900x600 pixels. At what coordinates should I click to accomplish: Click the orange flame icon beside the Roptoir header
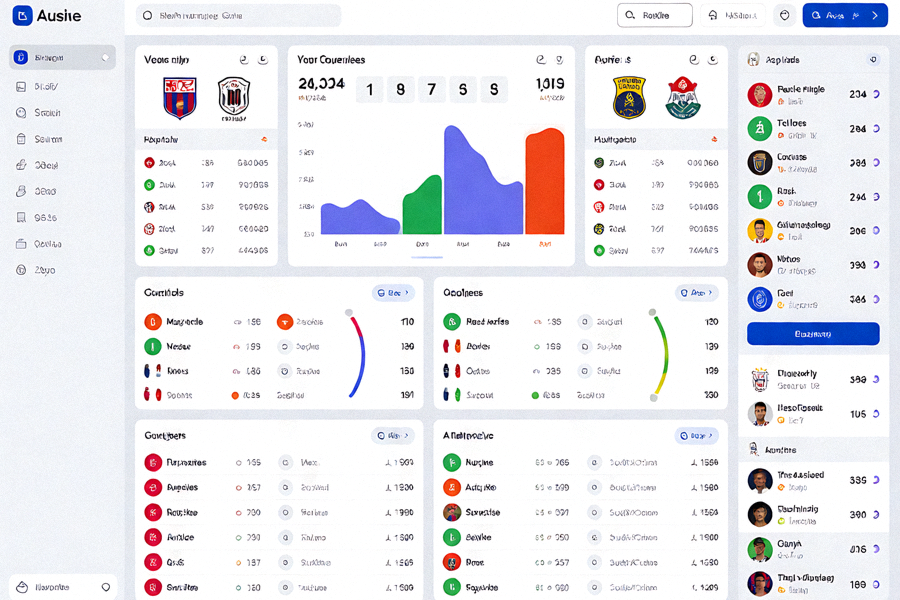pyautogui.click(x=264, y=140)
